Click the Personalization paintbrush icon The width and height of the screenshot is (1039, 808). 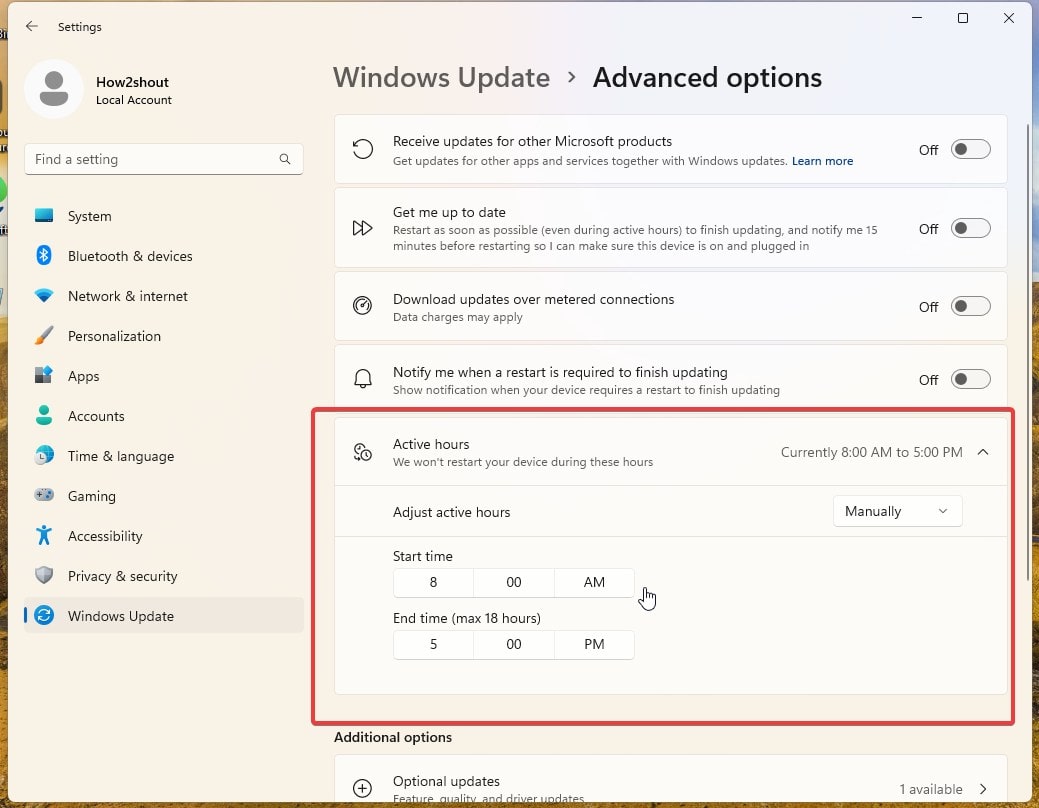(44, 336)
